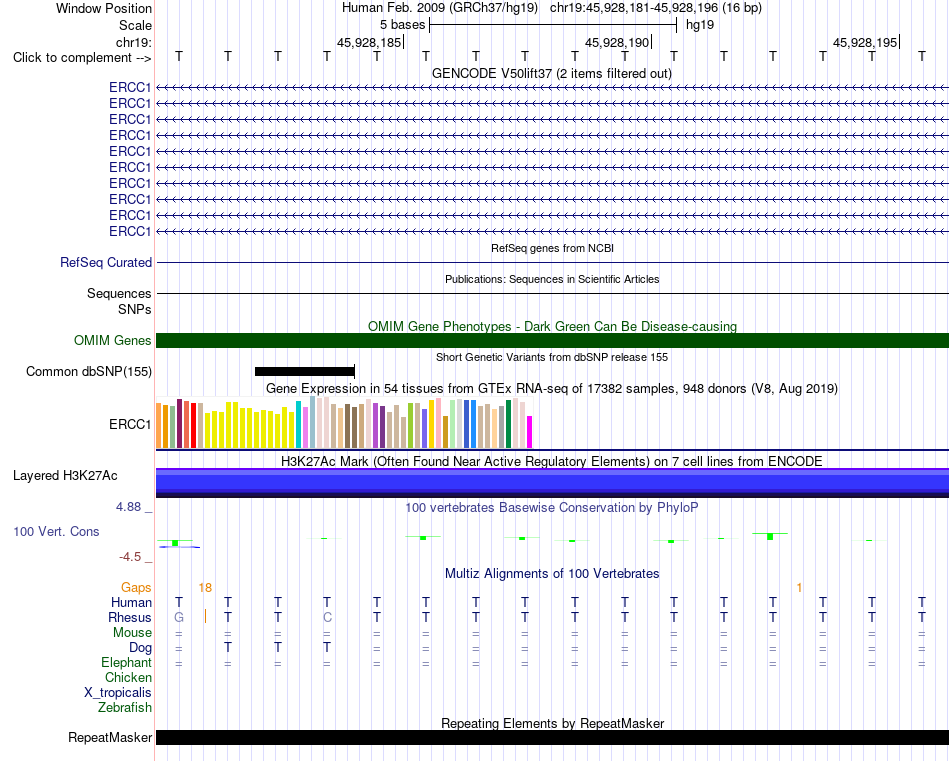The height and width of the screenshot is (761, 950).
Task: Click the Gaps row label
Action: (x=136, y=587)
